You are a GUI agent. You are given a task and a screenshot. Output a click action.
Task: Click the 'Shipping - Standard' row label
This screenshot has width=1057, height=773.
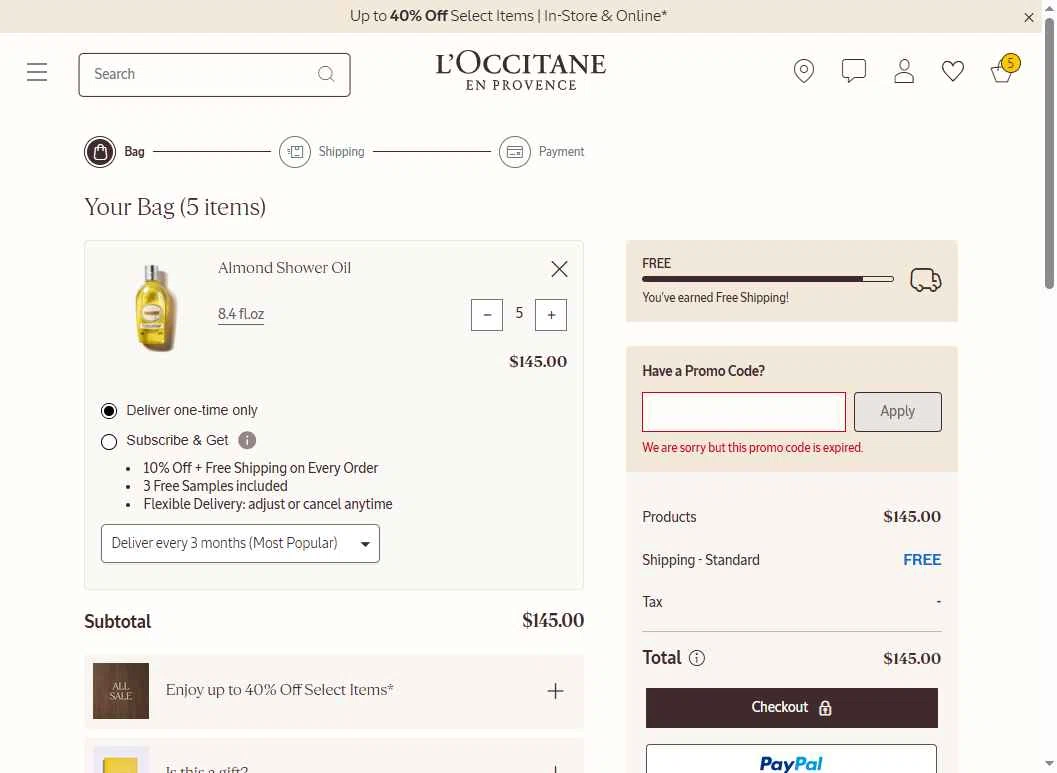(700, 560)
